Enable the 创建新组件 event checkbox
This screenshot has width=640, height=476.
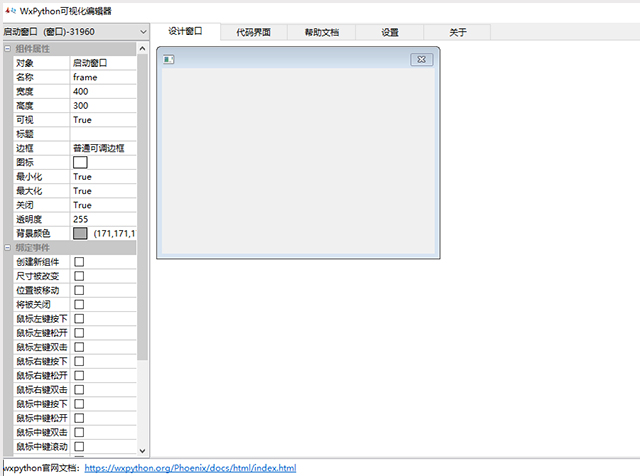tap(79, 262)
